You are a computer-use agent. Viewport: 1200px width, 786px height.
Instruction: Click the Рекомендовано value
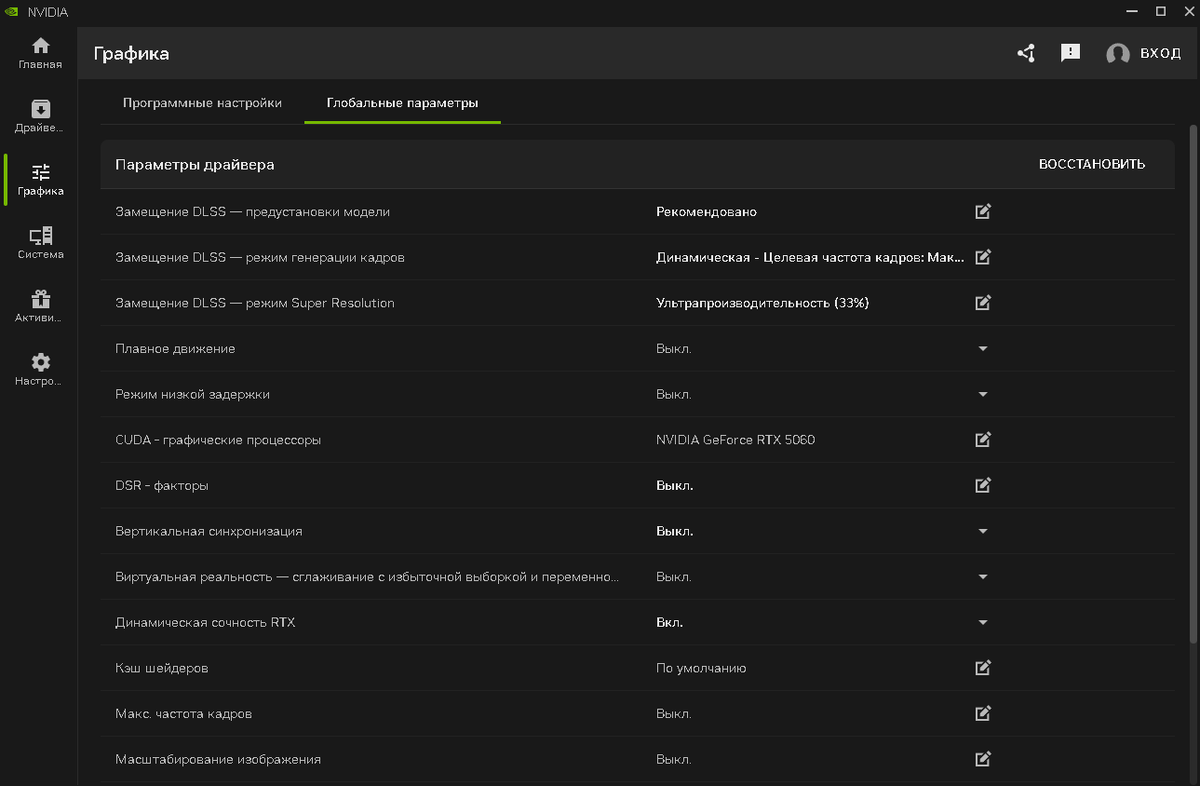click(706, 212)
